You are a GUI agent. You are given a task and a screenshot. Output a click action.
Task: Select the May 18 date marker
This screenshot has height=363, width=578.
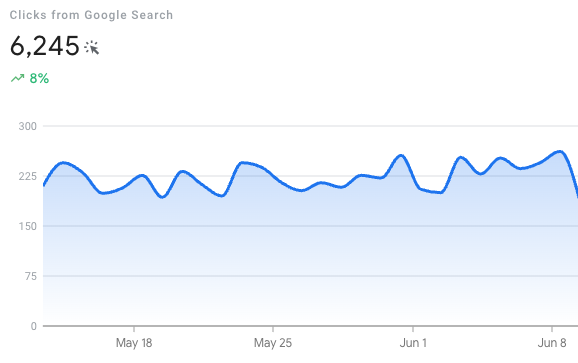pos(134,343)
